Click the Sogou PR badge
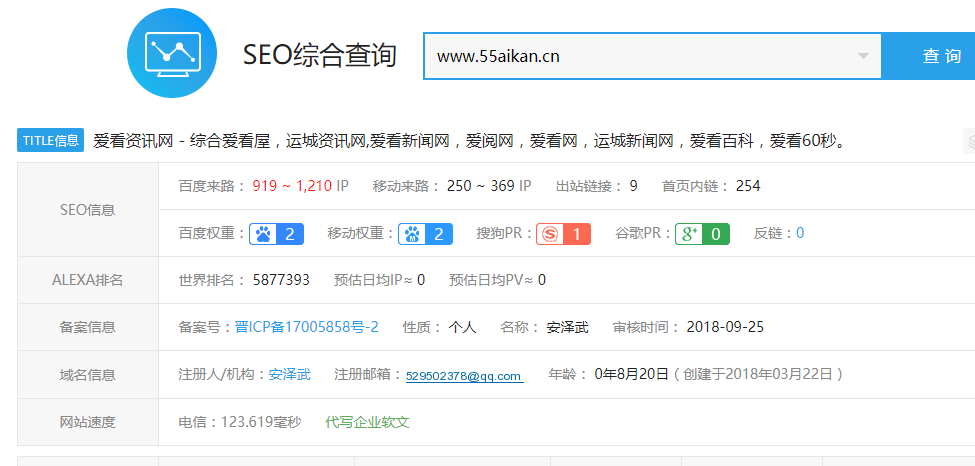 click(x=563, y=234)
